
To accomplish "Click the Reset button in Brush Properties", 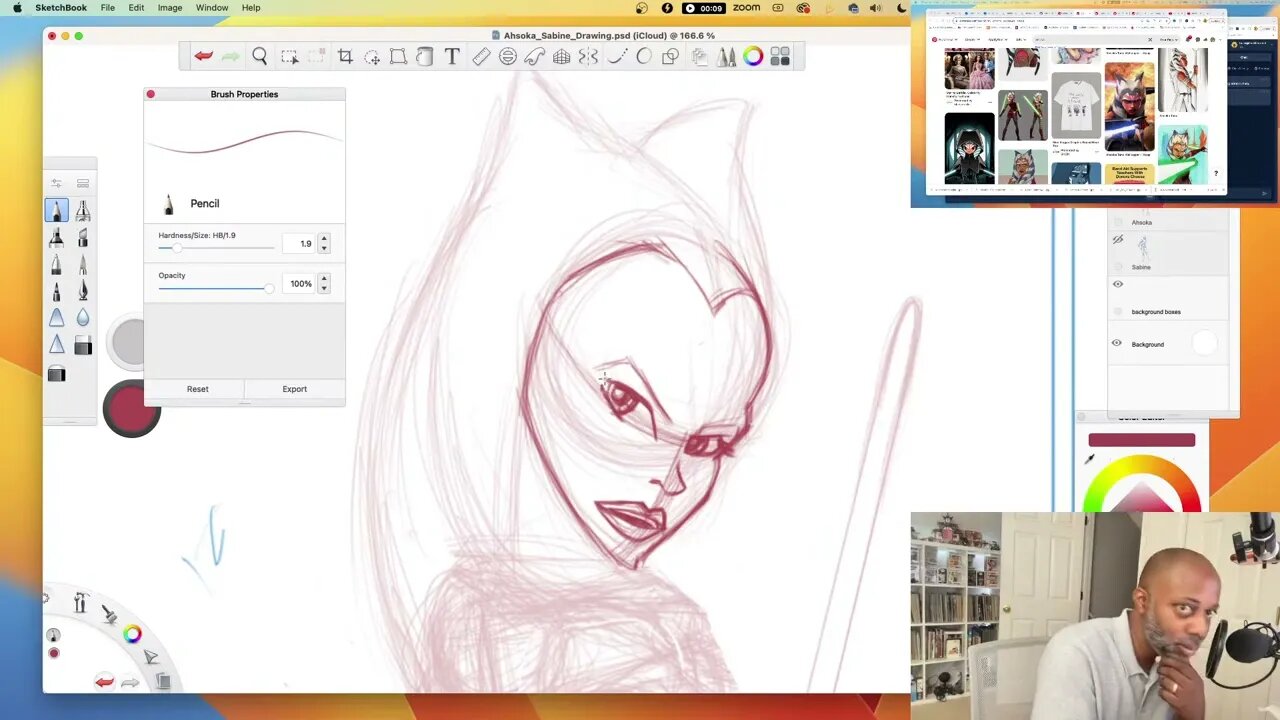I will [197, 389].
